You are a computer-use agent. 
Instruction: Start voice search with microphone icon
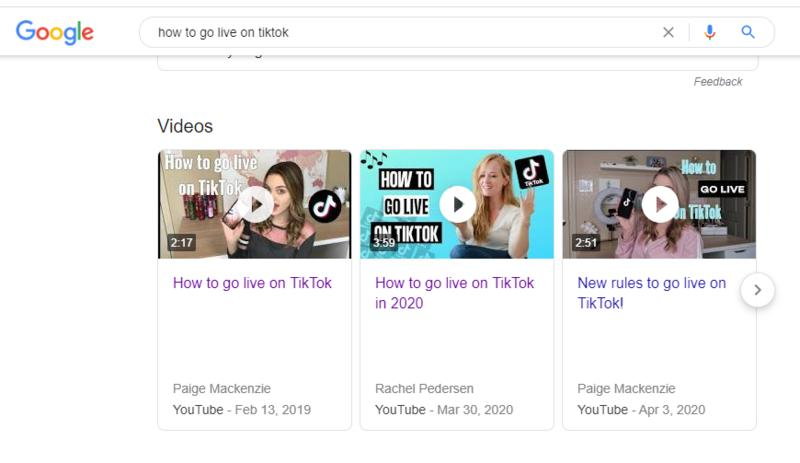tap(709, 32)
